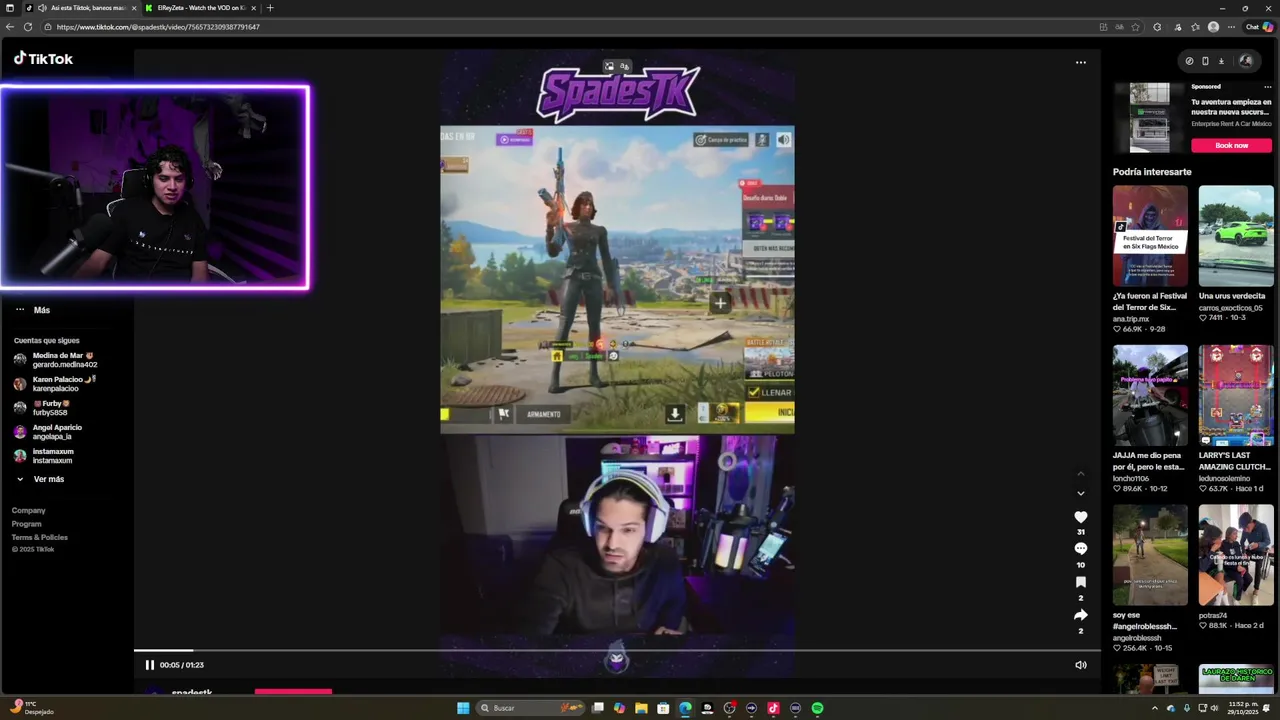
Task: Open Karen Palacioo account
Action: click(55, 384)
